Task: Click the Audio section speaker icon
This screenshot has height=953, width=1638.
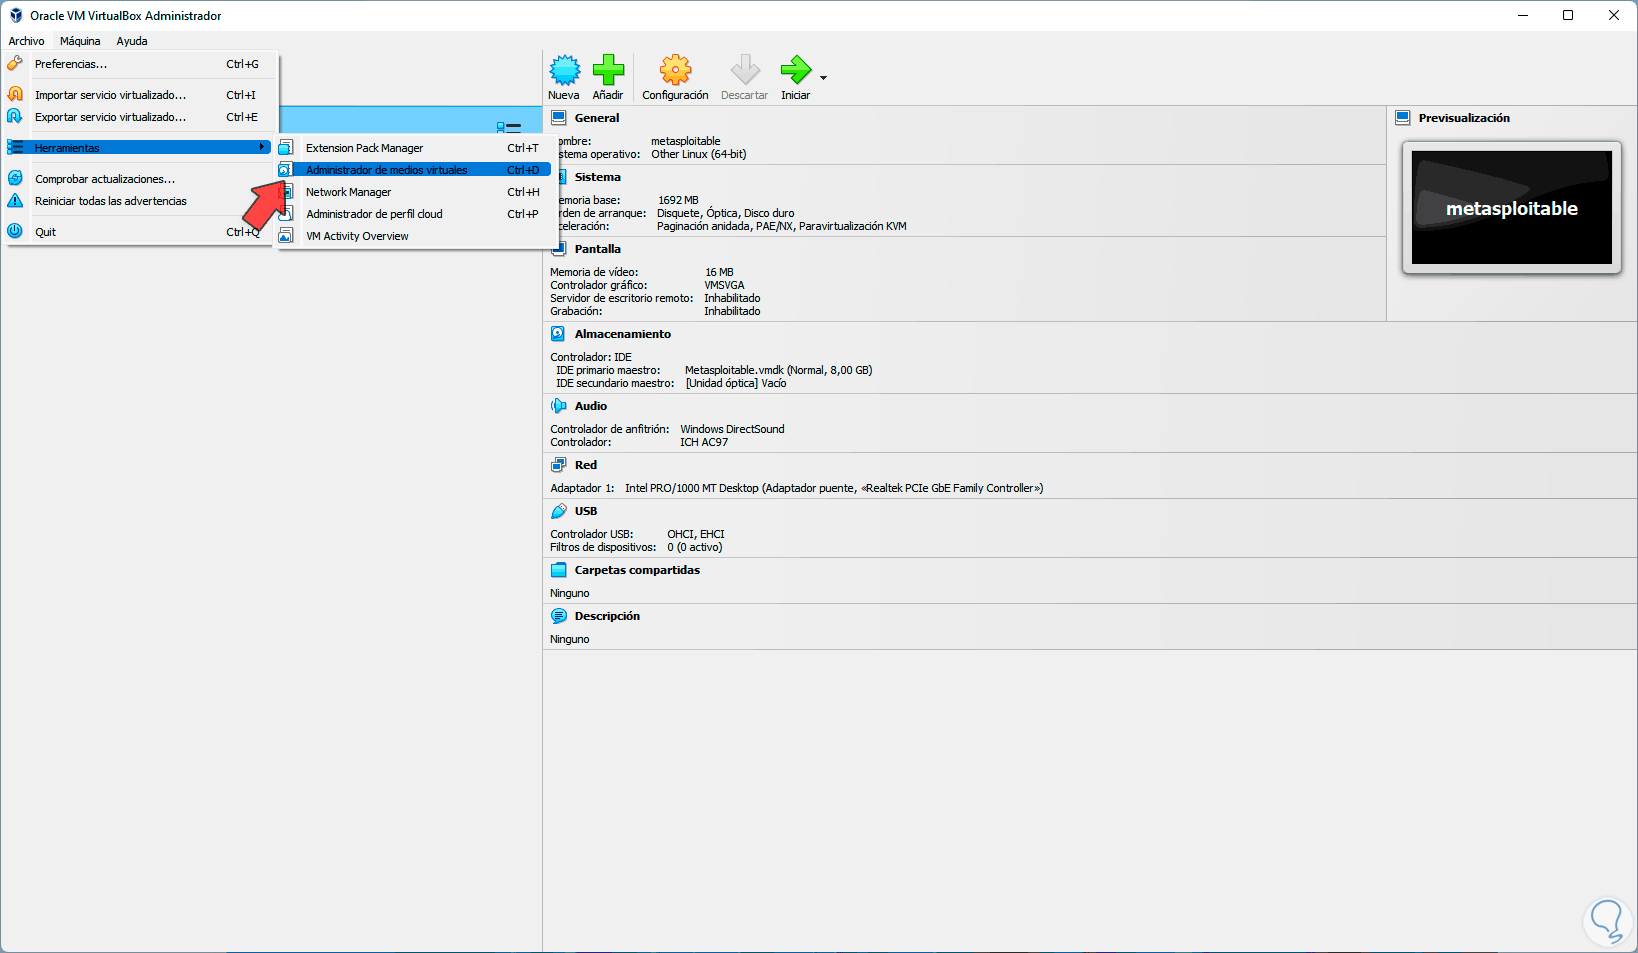Action: pyautogui.click(x=558, y=406)
